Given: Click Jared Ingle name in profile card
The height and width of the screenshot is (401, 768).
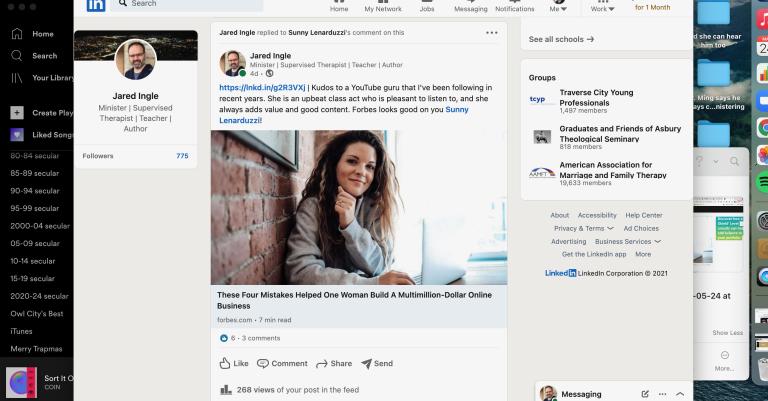Looking at the screenshot, I should pos(136,96).
